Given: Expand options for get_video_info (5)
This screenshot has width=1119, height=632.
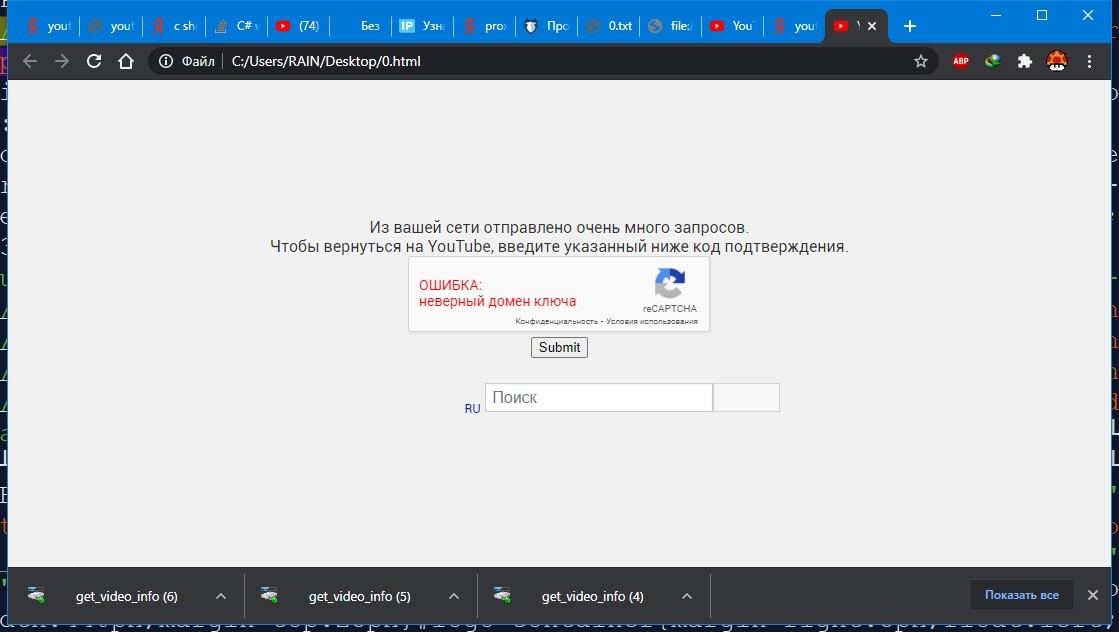Looking at the screenshot, I should click(454, 596).
